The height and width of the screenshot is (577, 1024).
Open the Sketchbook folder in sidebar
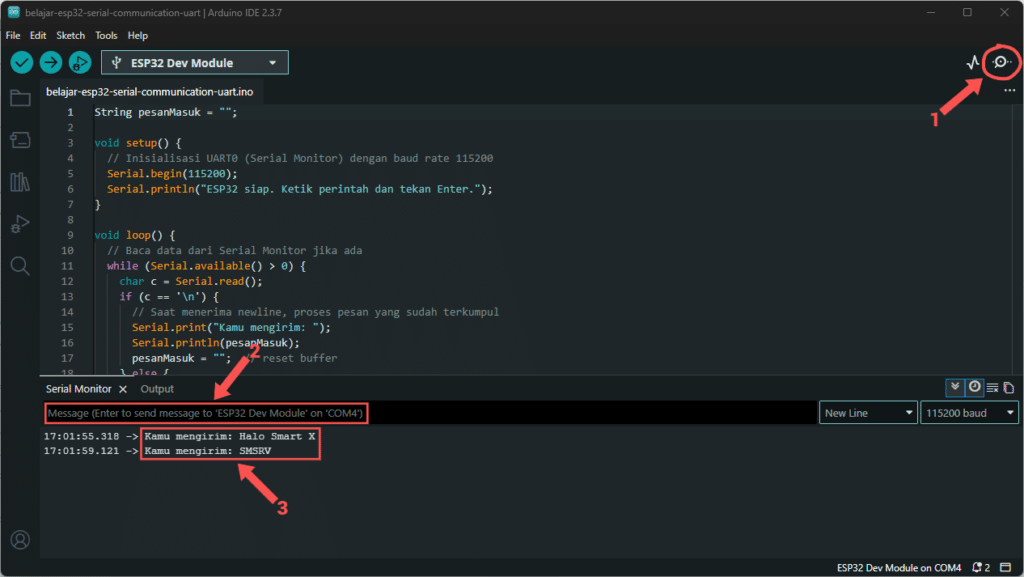(x=20, y=98)
